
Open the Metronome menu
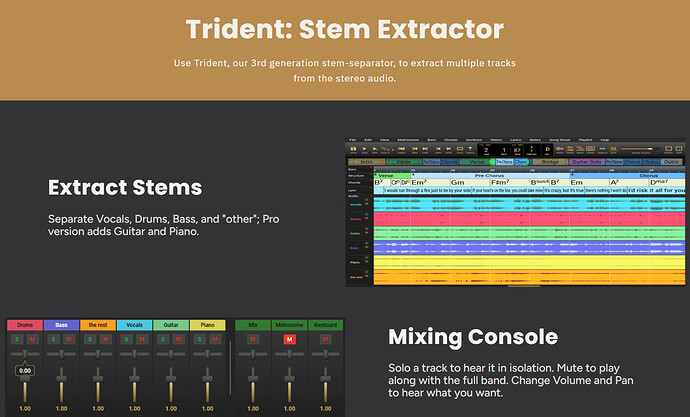408,140
